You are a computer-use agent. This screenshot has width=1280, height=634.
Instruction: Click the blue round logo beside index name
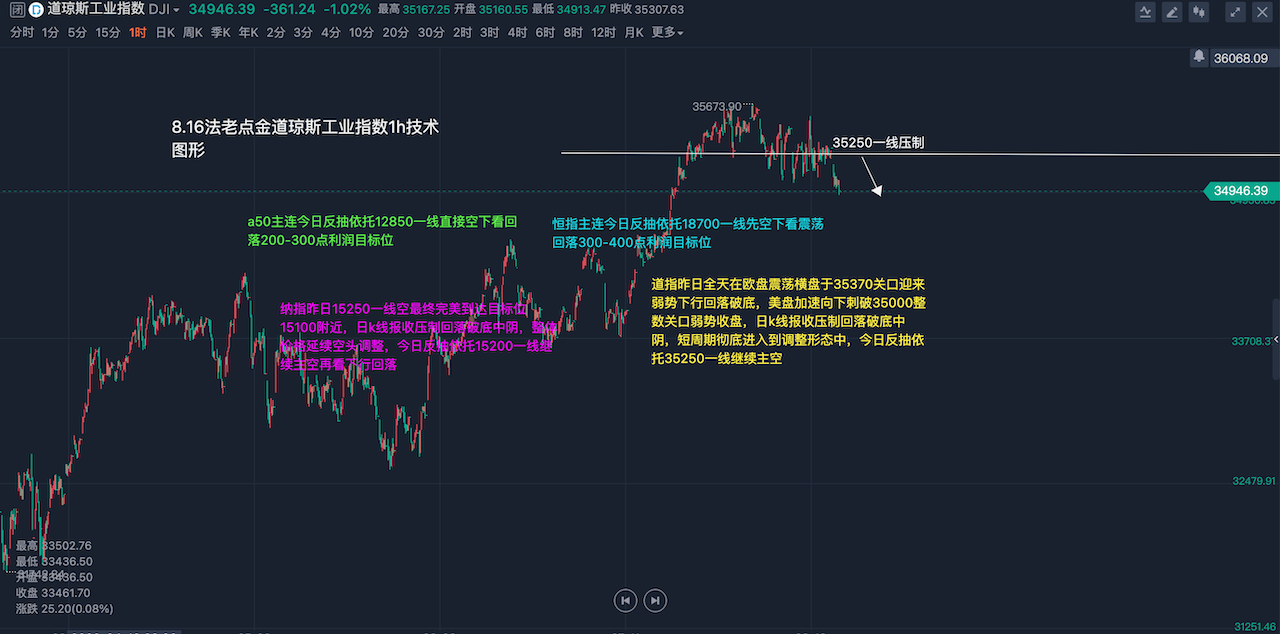[x=36, y=10]
